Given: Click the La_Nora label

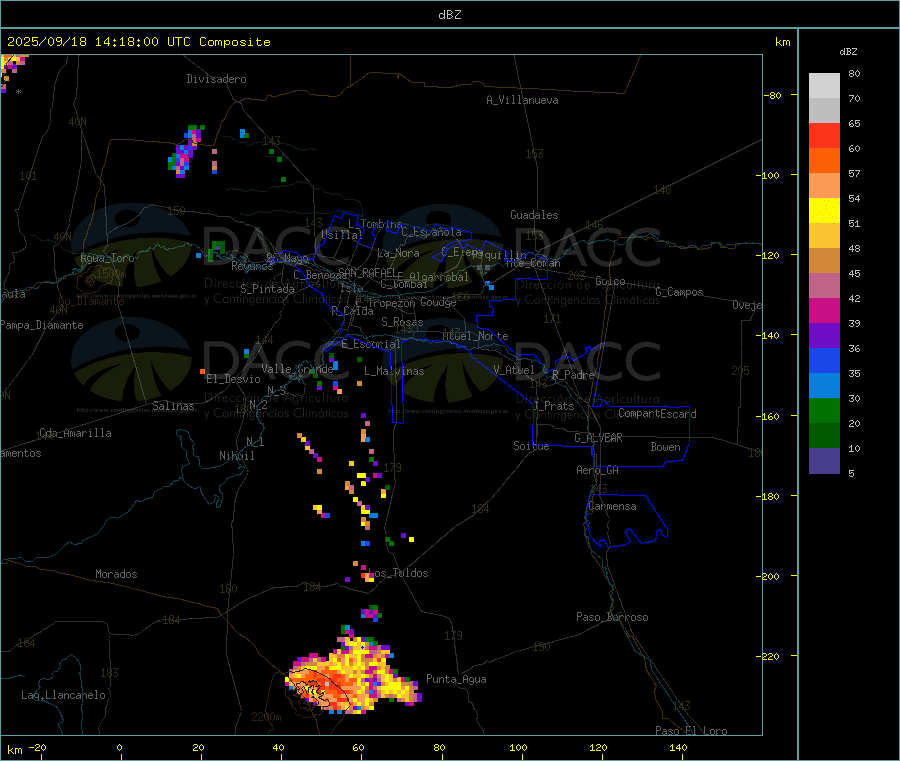Looking at the screenshot, I should click(x=398, y=253).
